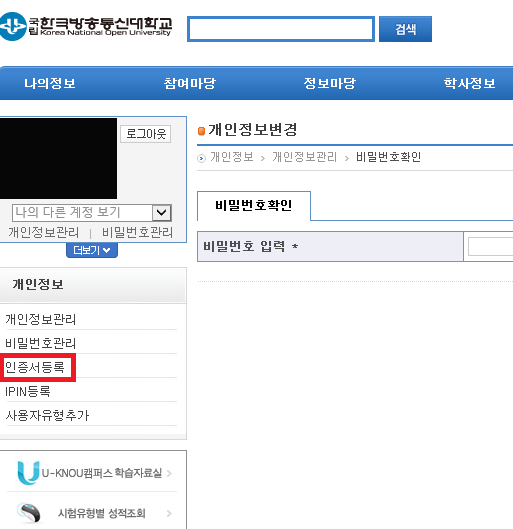Open the 학사정보 menu
Image resolution: width=513 pixels, height=529 pixels.
(x=469, y=83)
